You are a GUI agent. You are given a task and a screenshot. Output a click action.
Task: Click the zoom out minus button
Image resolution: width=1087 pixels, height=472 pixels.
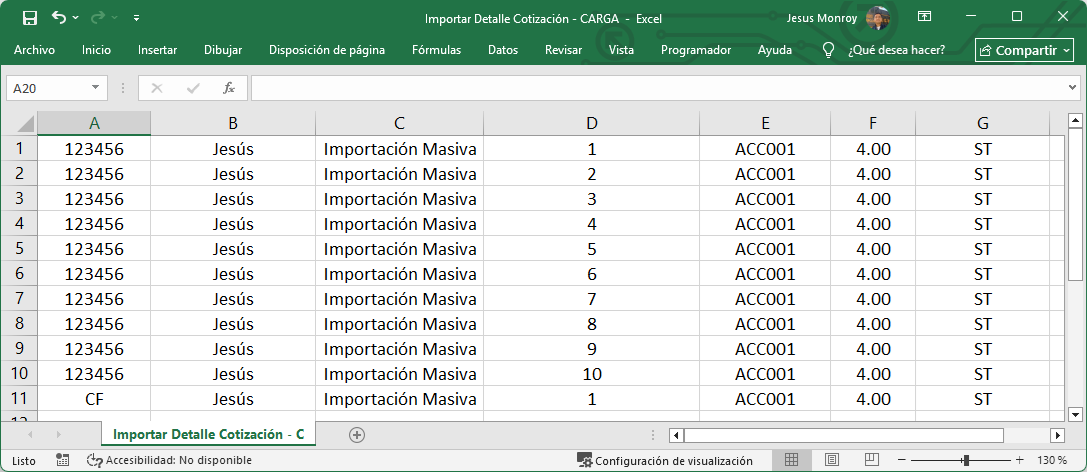pos(901,460)
